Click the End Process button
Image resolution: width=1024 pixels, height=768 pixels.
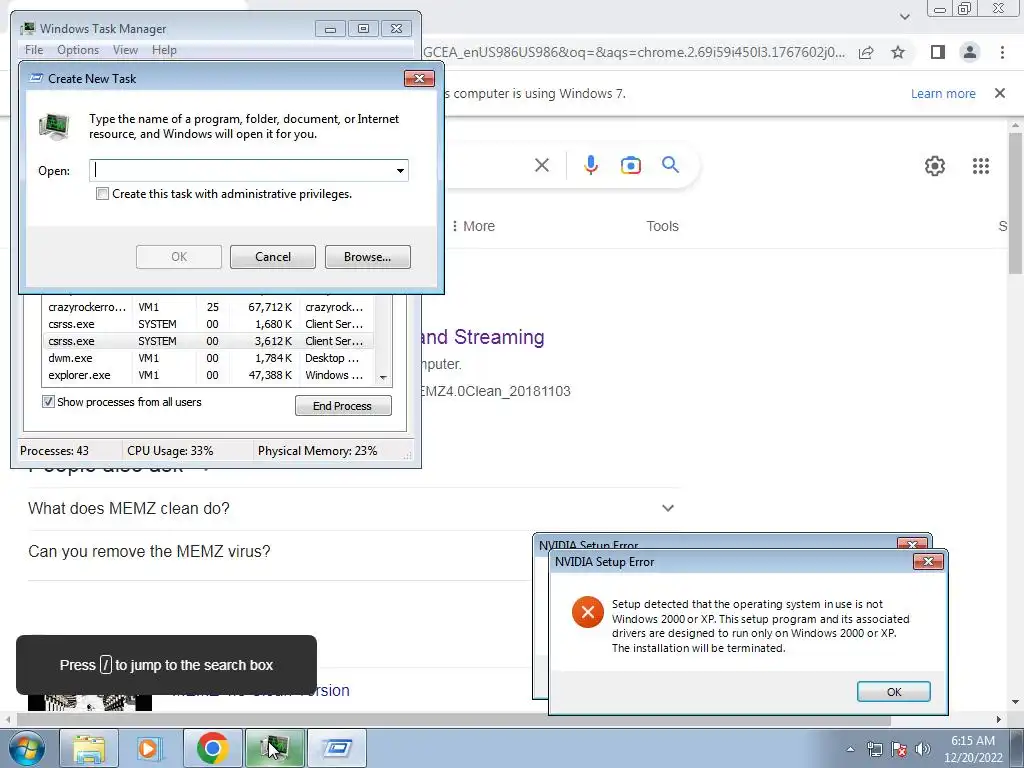pyautogui.click(x=343, y=406)
